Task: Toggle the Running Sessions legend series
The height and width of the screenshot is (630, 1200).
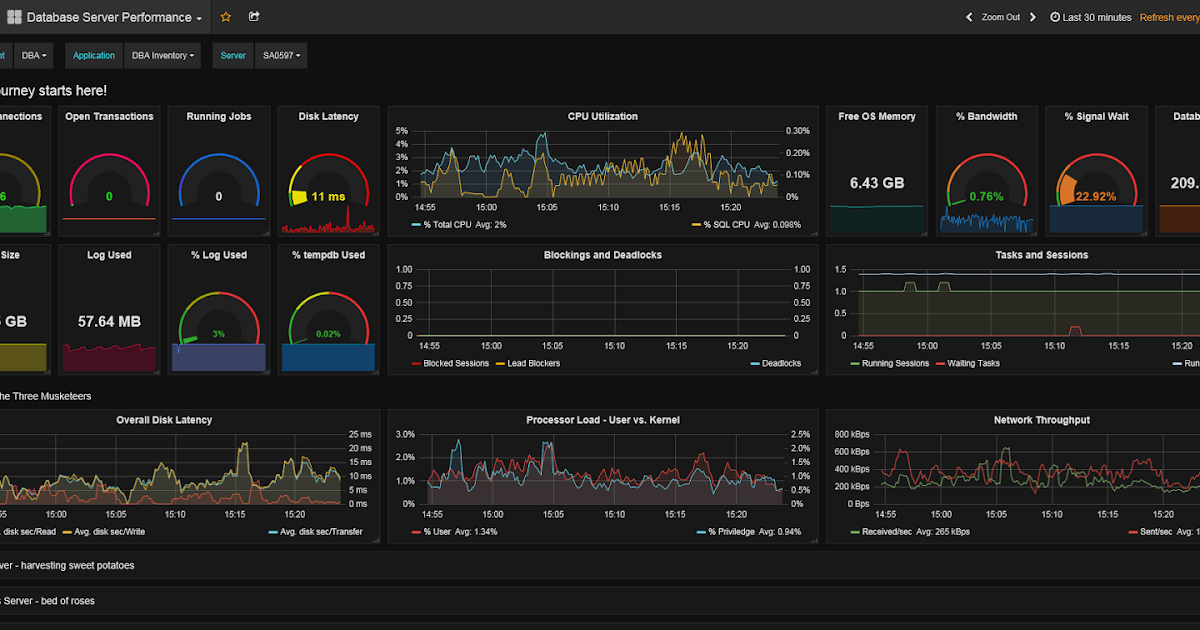Action: click(x=898, y=363)
